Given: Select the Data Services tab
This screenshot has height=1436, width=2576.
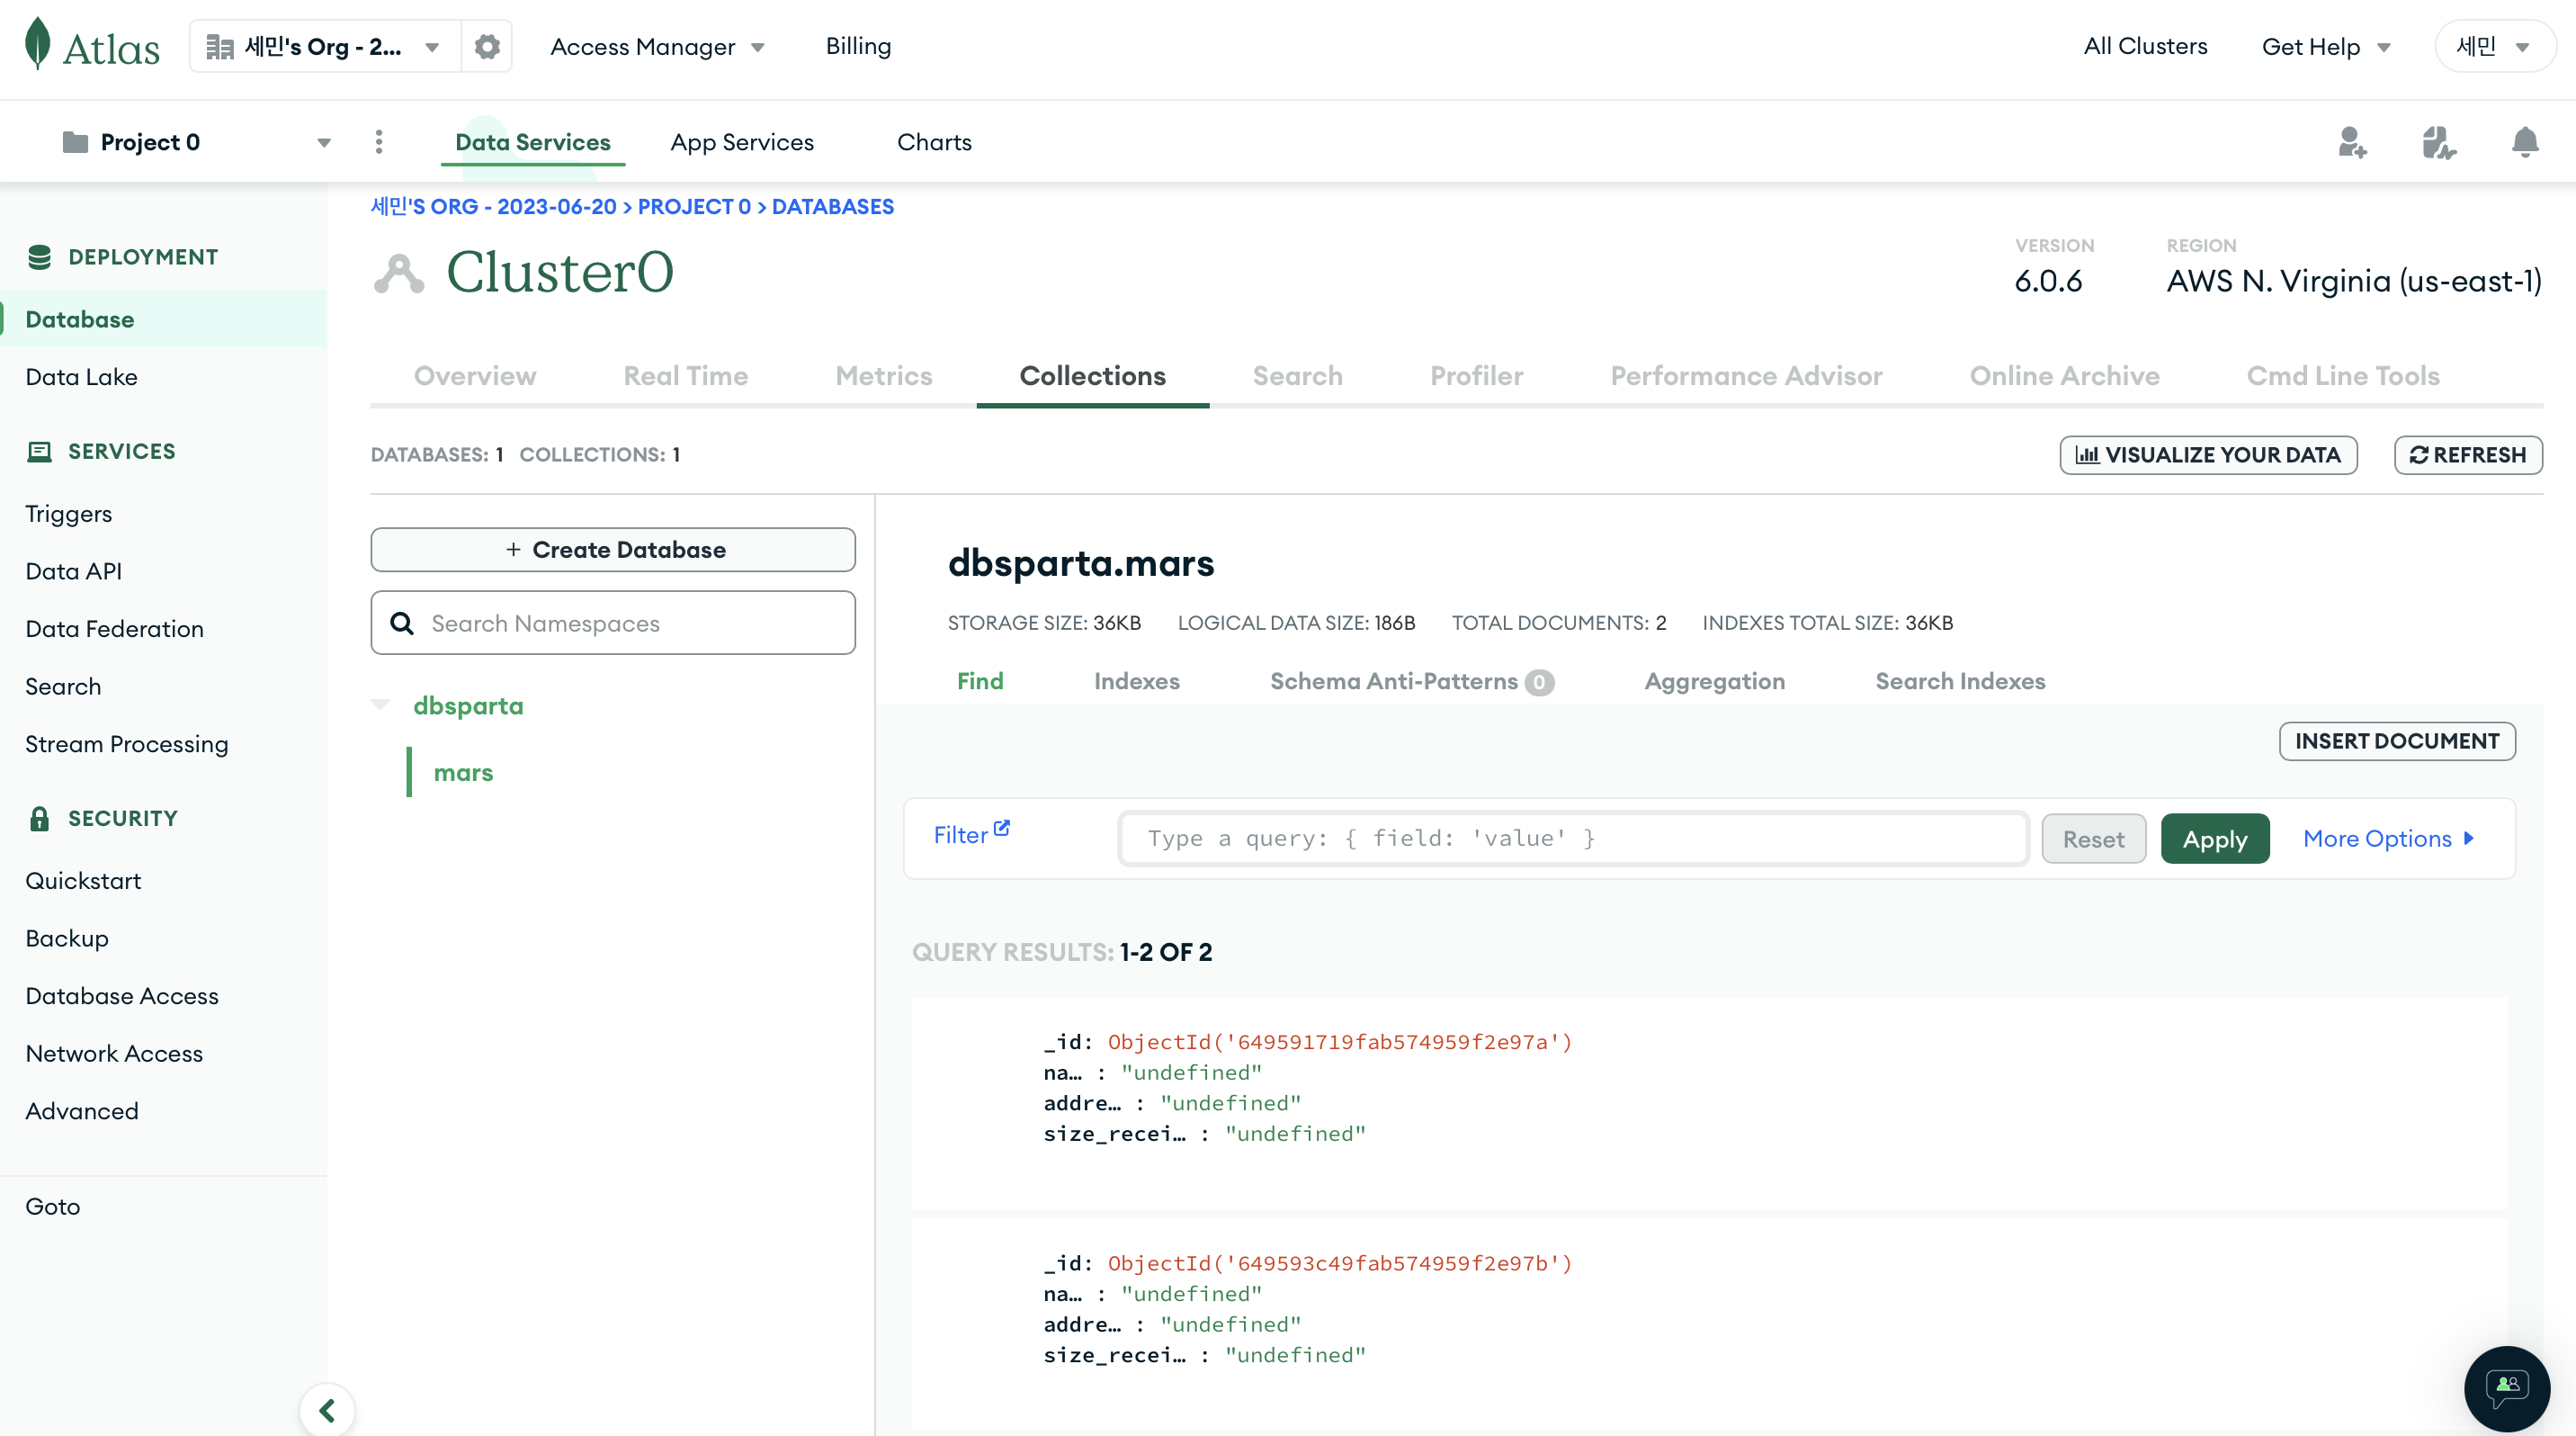Looking at the screenshot, I should 532,142.
